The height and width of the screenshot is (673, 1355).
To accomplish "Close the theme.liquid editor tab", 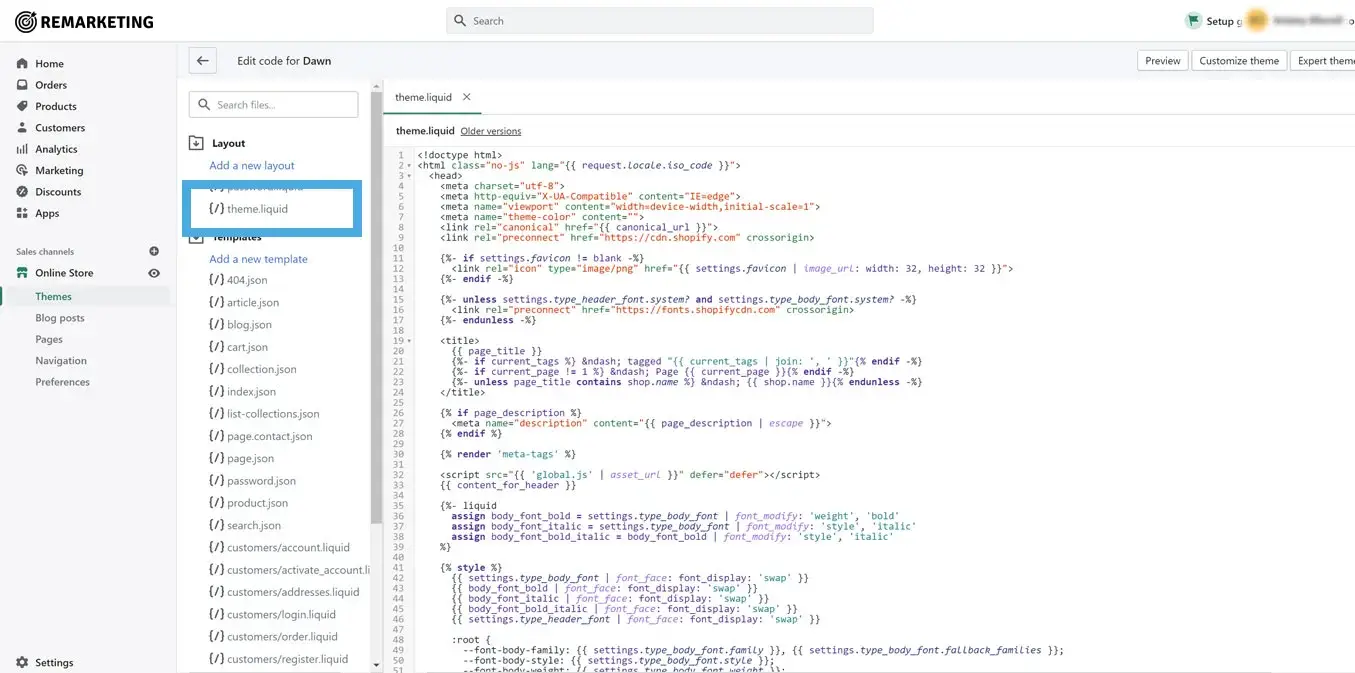I will [x=466, y=97].
